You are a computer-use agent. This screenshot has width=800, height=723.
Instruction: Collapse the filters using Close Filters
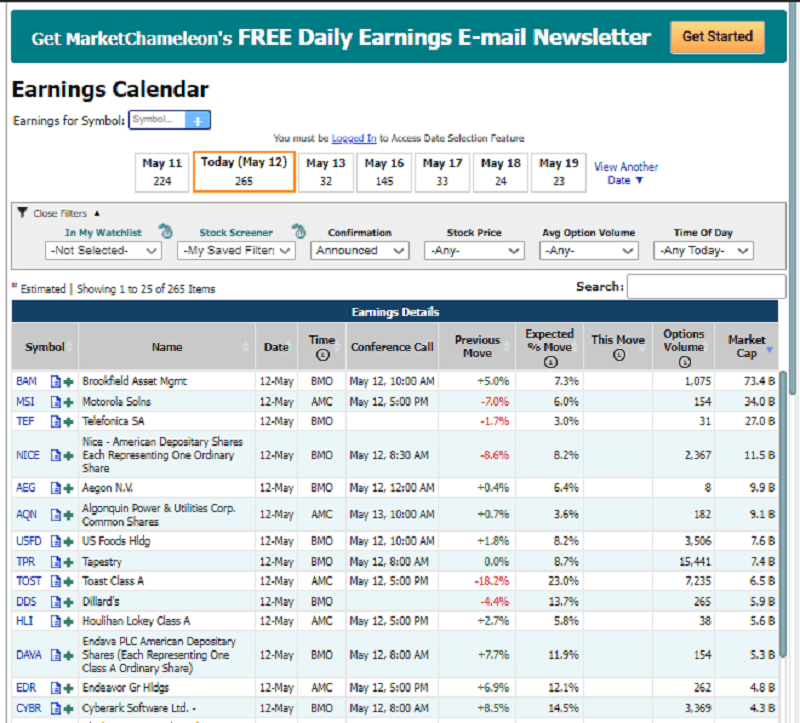coord(60,211)
